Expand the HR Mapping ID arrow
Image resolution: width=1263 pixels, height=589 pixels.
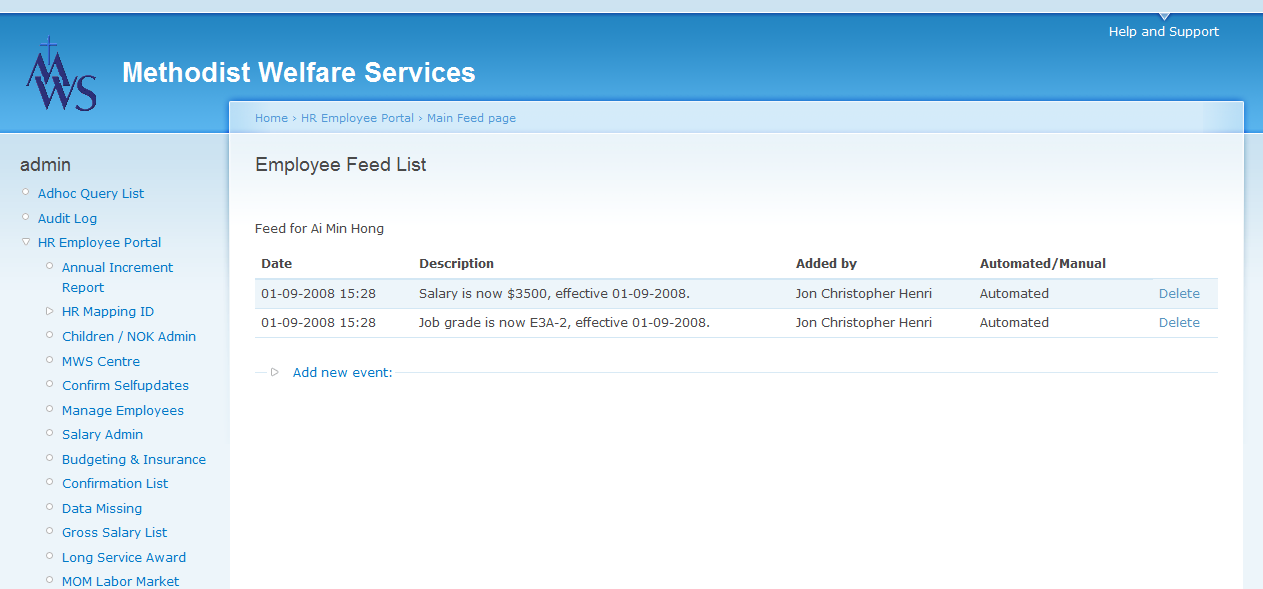coord(50,311)
